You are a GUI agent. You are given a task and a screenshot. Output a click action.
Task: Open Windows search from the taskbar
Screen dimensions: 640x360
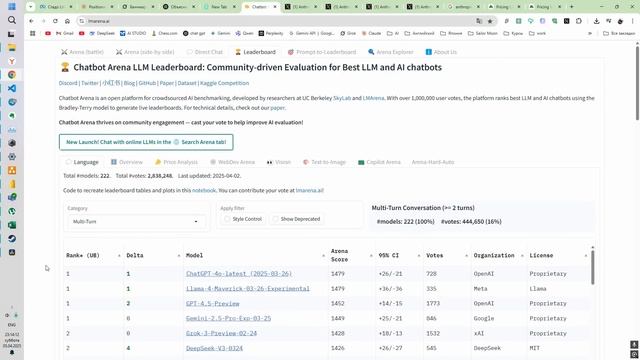click(x=12, y=20)
